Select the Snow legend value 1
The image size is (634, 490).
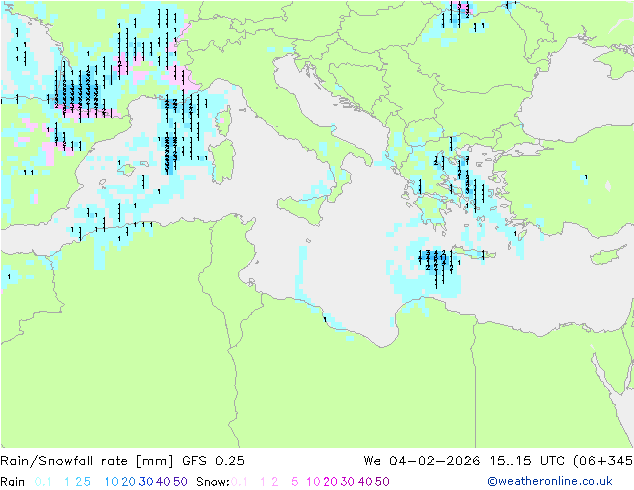click(x=263, y=482)
